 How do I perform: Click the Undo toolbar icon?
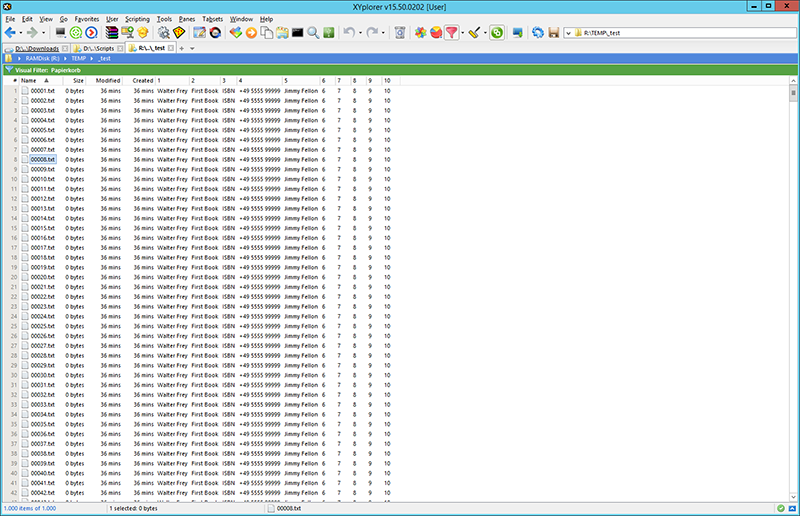click(x=347, y=33)
